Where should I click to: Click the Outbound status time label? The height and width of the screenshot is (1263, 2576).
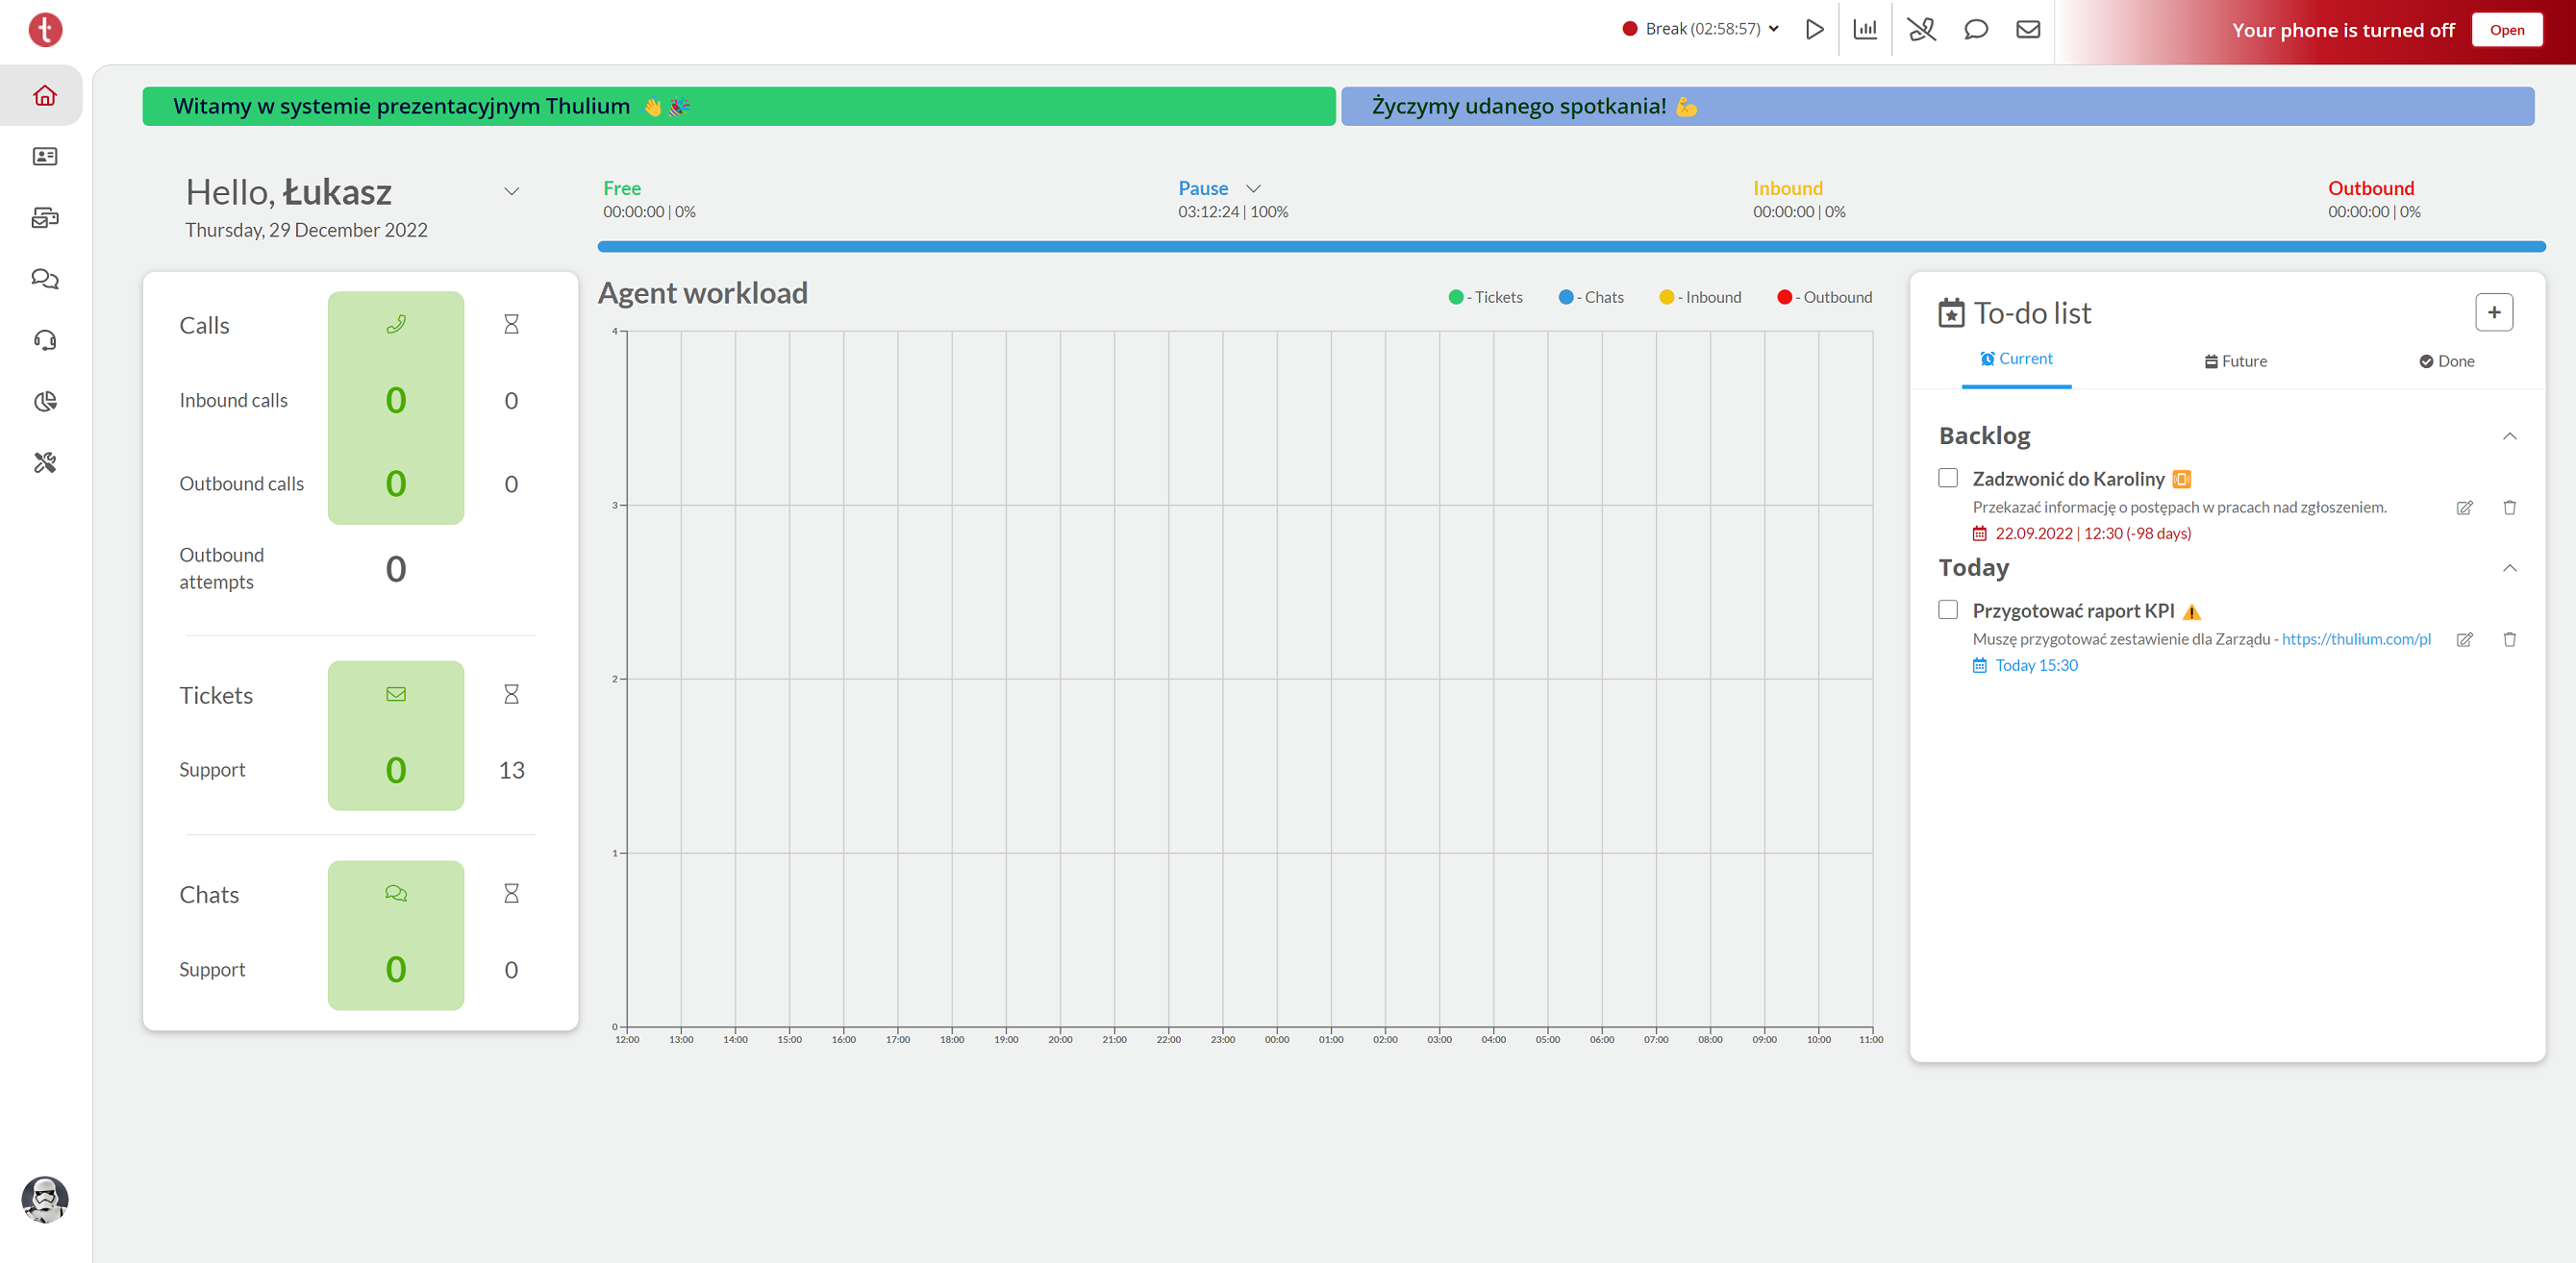[x=2373, y=212]
